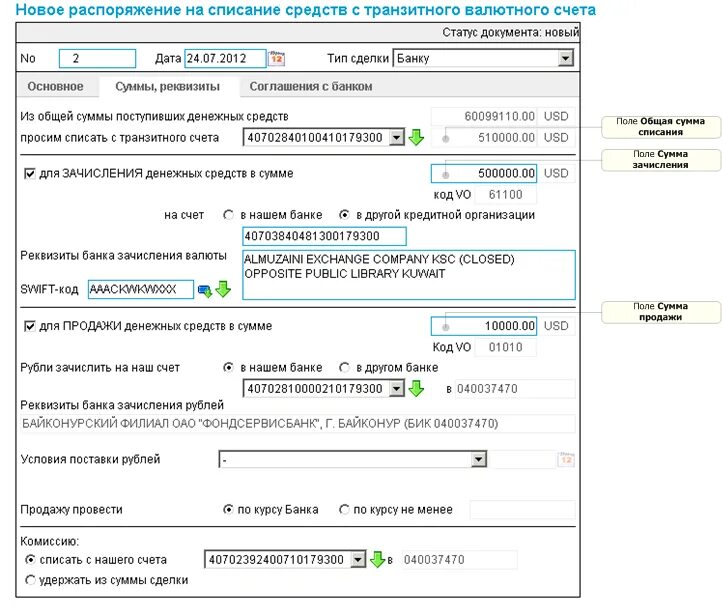This screenshot has height=606, width=722.
Task: Switch to the Суммы, реквизиты tab
Action: tap(168, 87)
